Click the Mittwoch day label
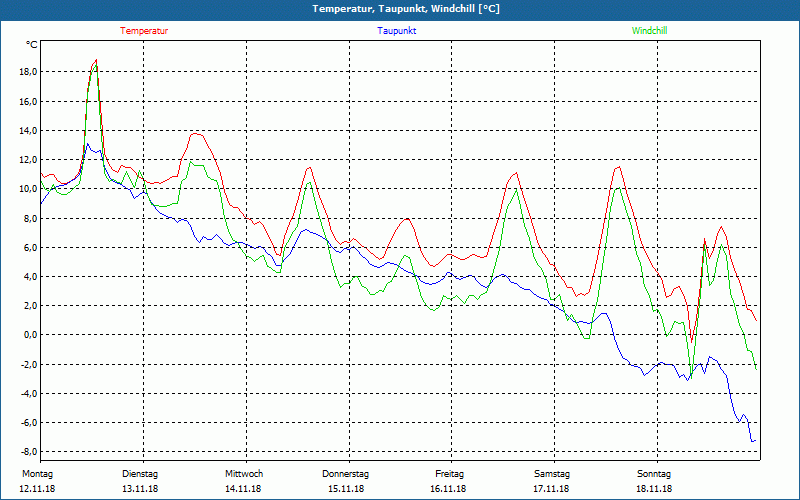Image resolution: width=800 pixels, height=500 pixels. (x=244, y=473)
